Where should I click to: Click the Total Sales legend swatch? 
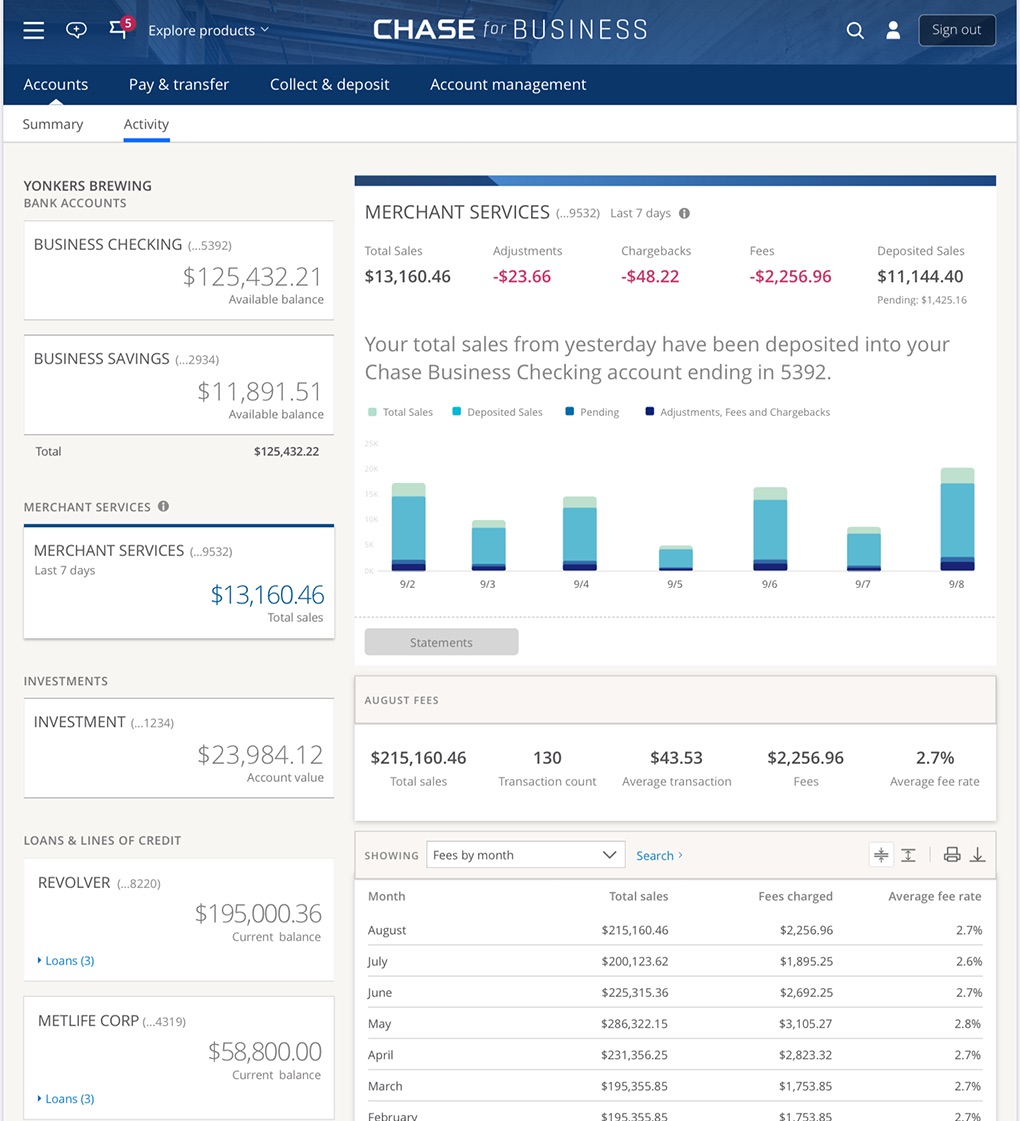(x=372, y=412)
